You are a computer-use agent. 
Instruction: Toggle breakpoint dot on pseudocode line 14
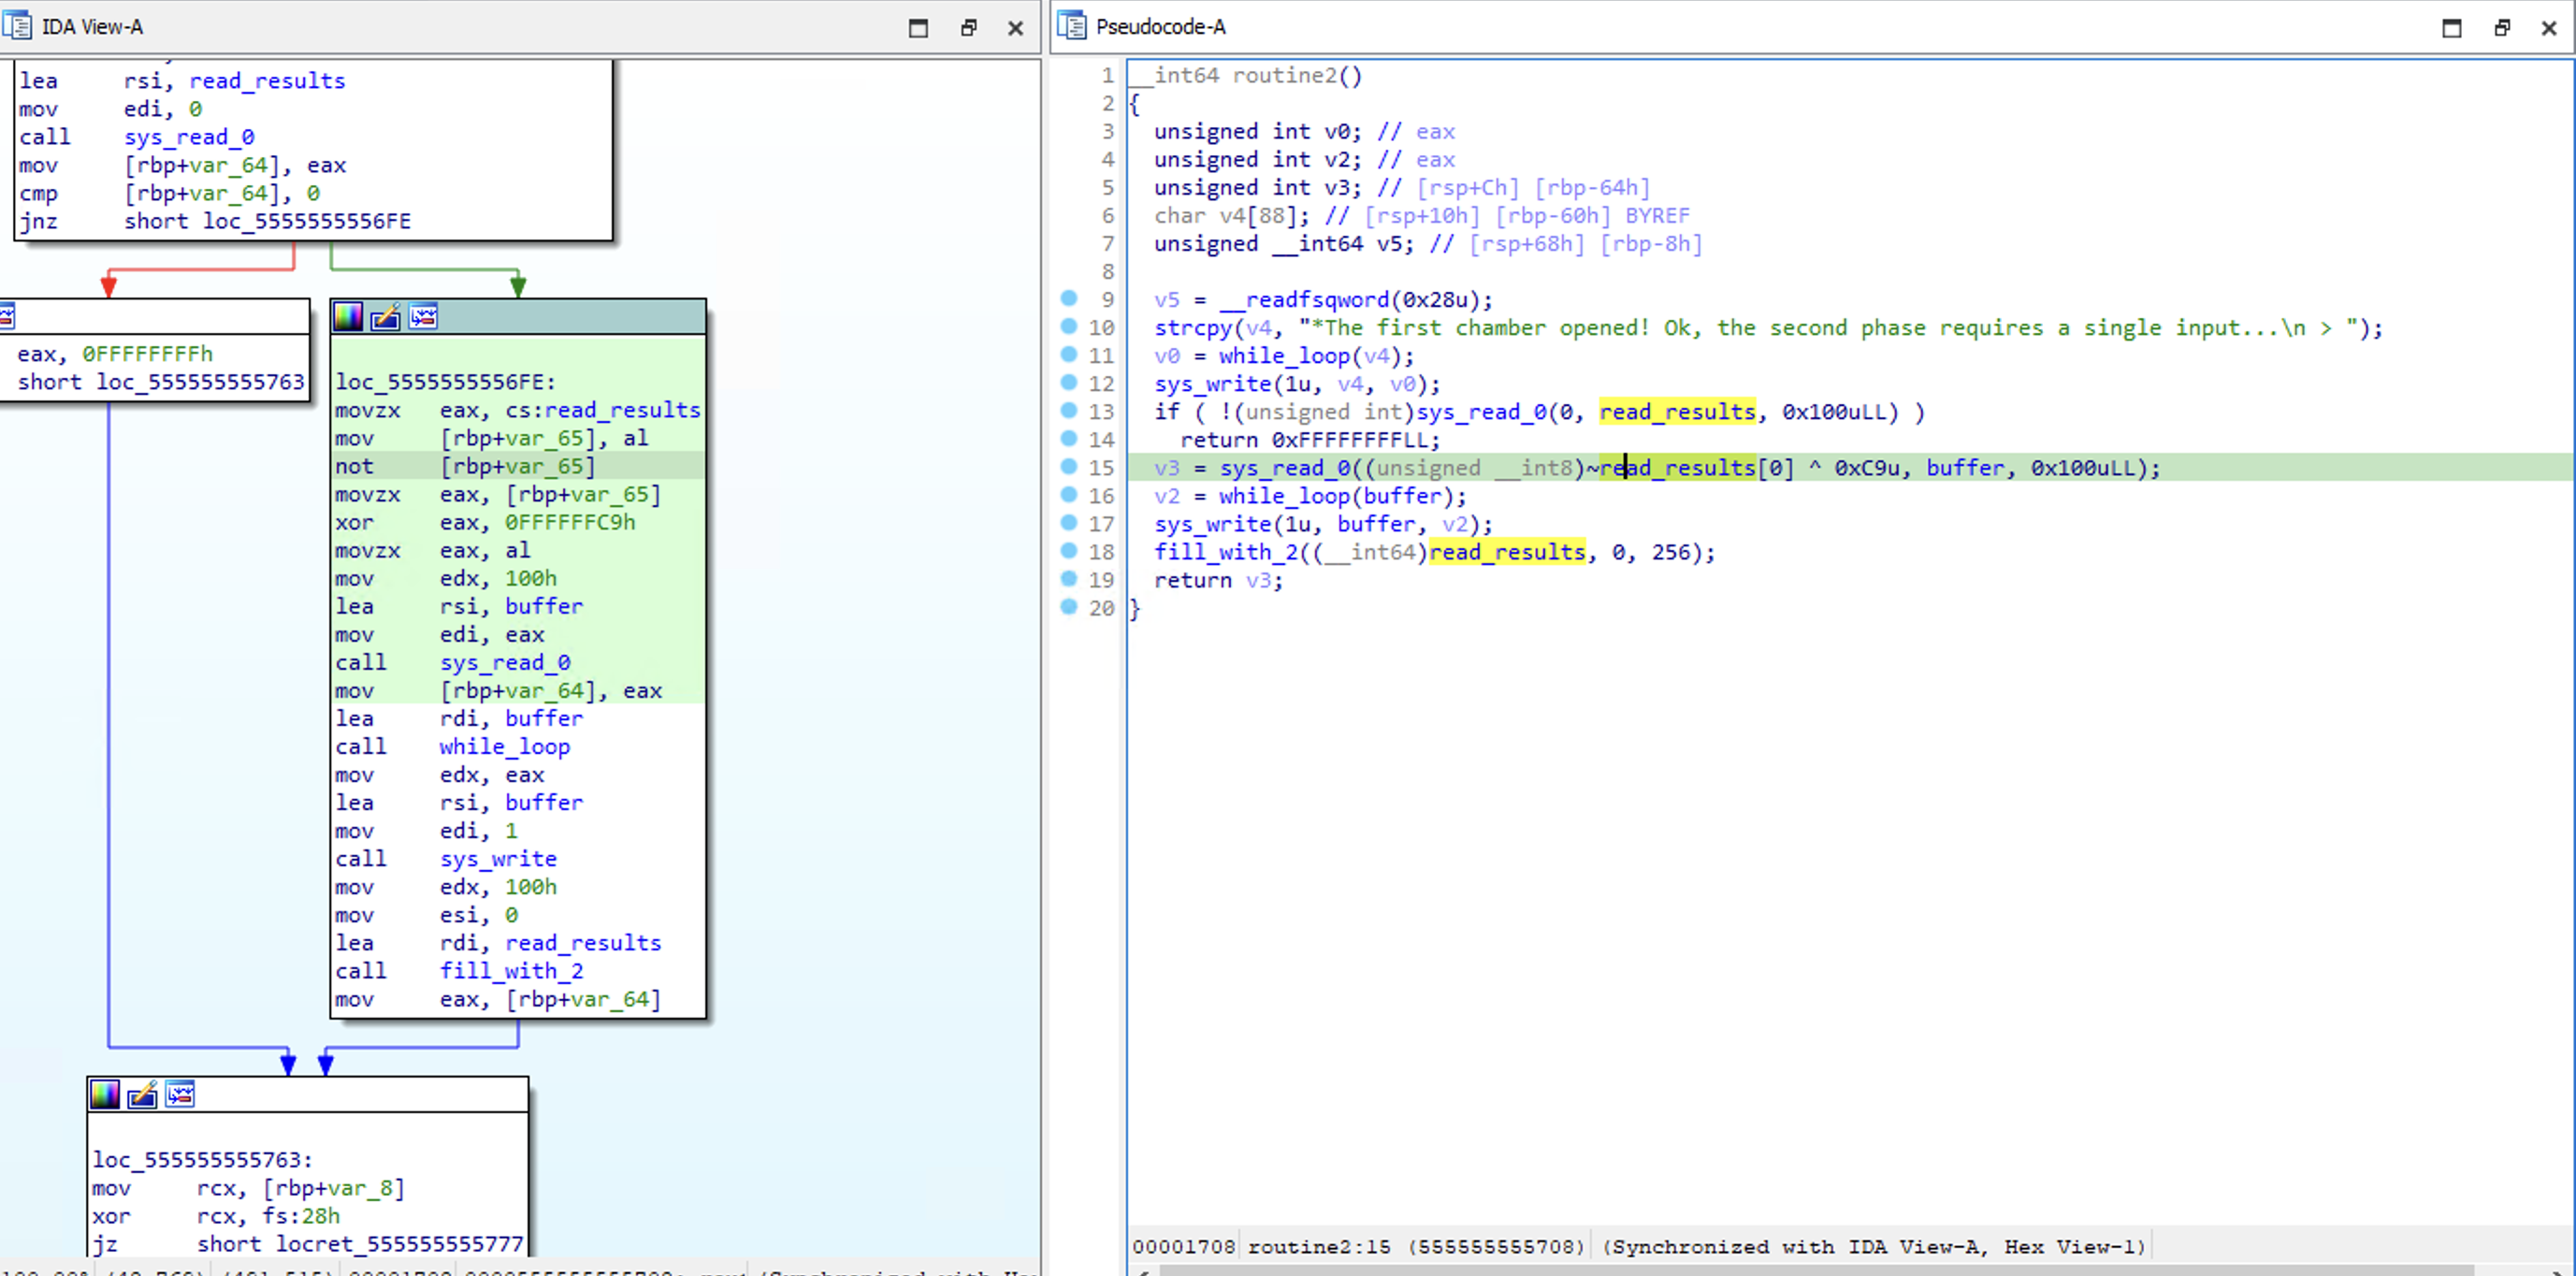click(1068, 438)
